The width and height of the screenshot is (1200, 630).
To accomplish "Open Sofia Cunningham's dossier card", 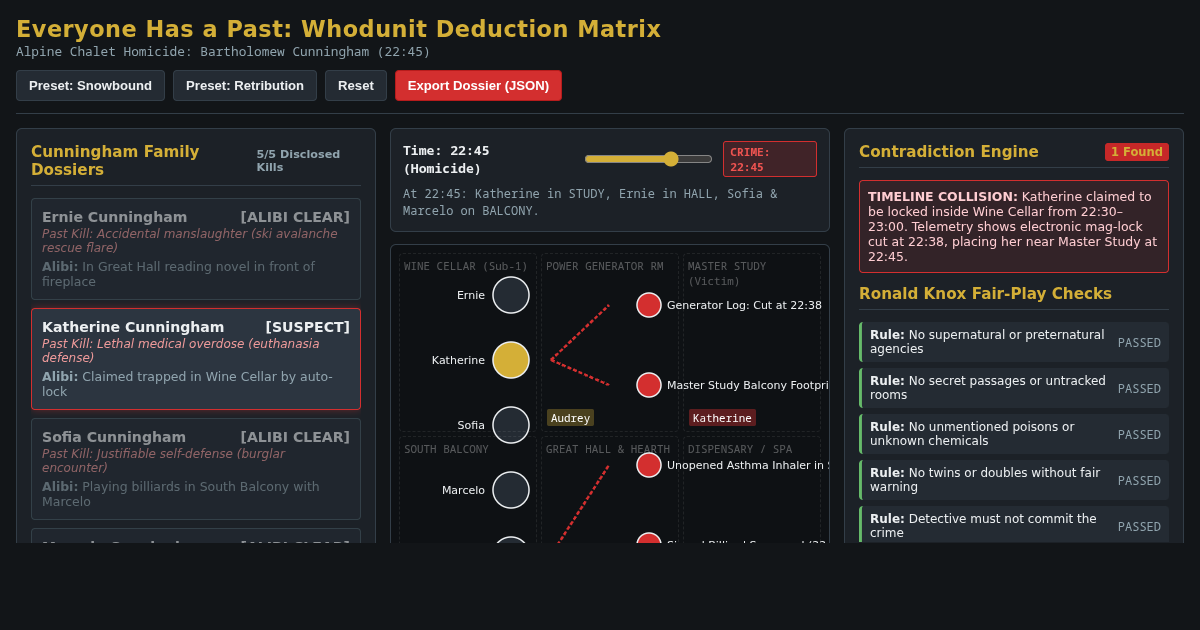I will click(196, 469).
